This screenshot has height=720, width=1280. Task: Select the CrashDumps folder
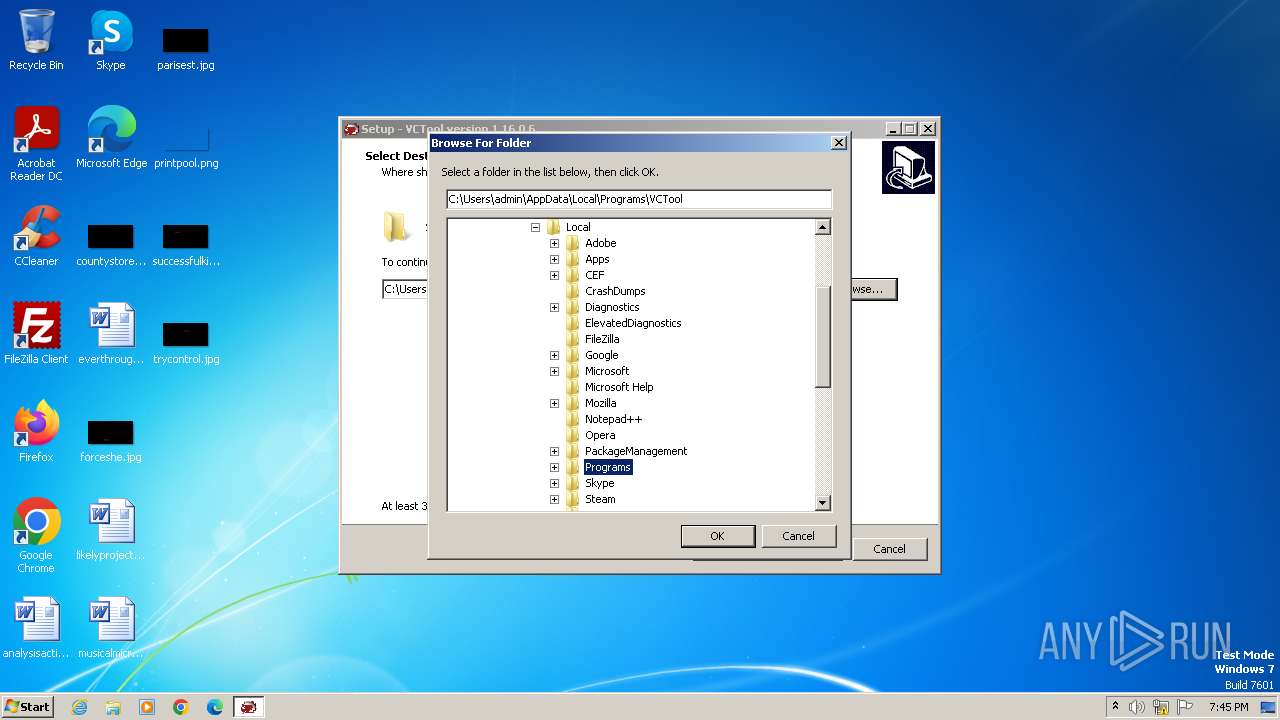(x=615, y=291)
